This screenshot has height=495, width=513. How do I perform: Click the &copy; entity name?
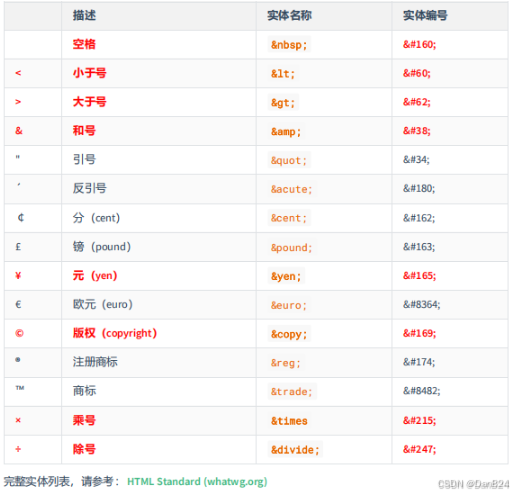click(289, 334)
